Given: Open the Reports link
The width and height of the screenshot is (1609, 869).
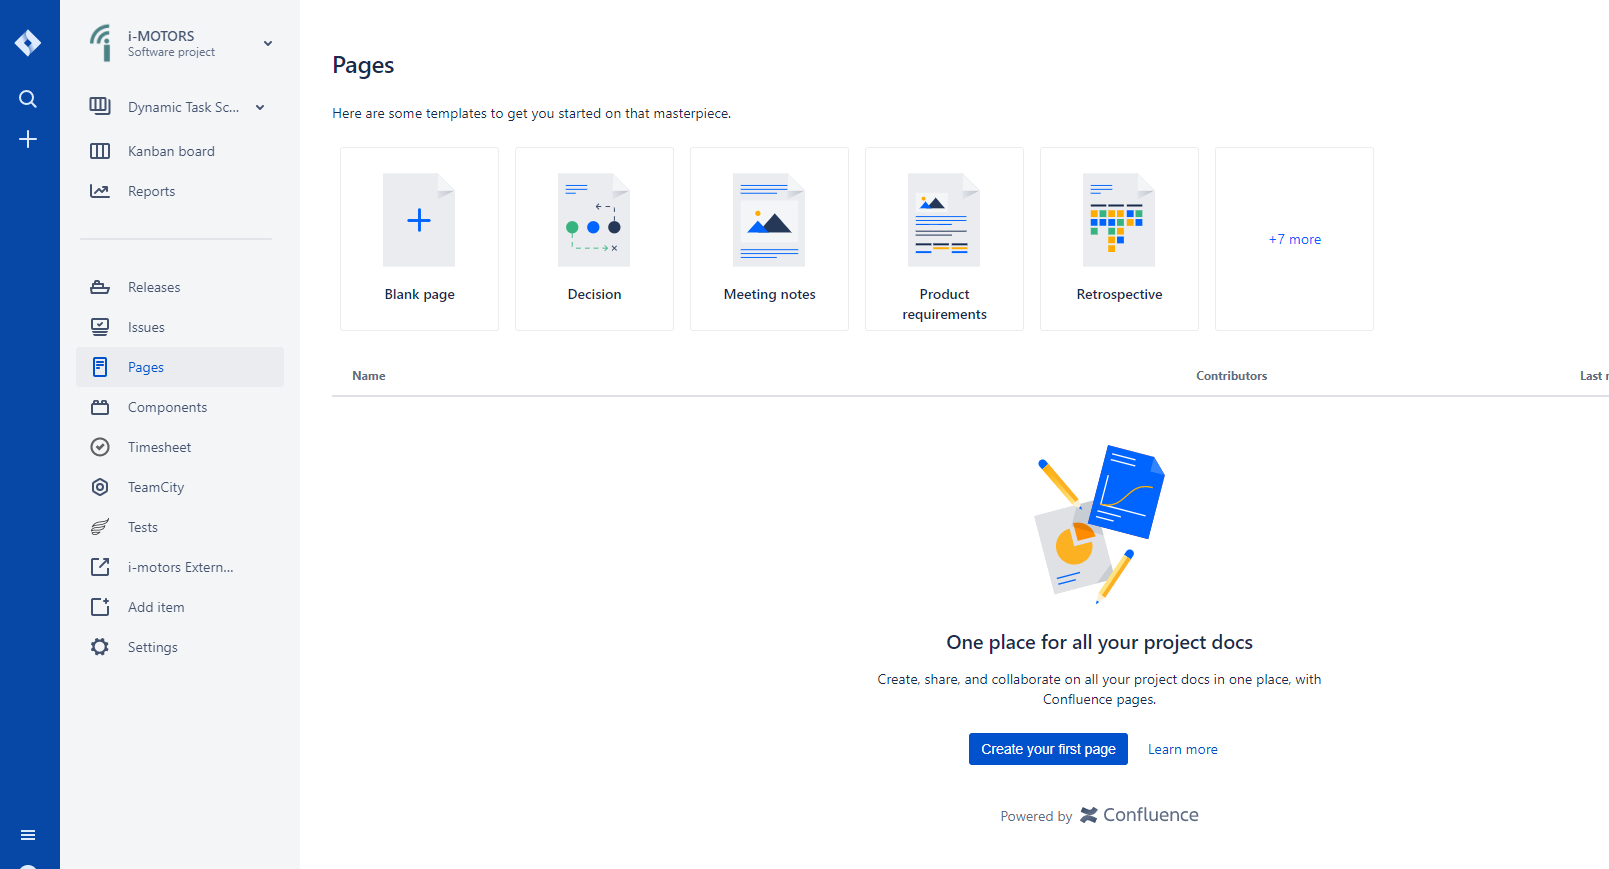Looking at the screenshot, I should [x=180, y=191].
